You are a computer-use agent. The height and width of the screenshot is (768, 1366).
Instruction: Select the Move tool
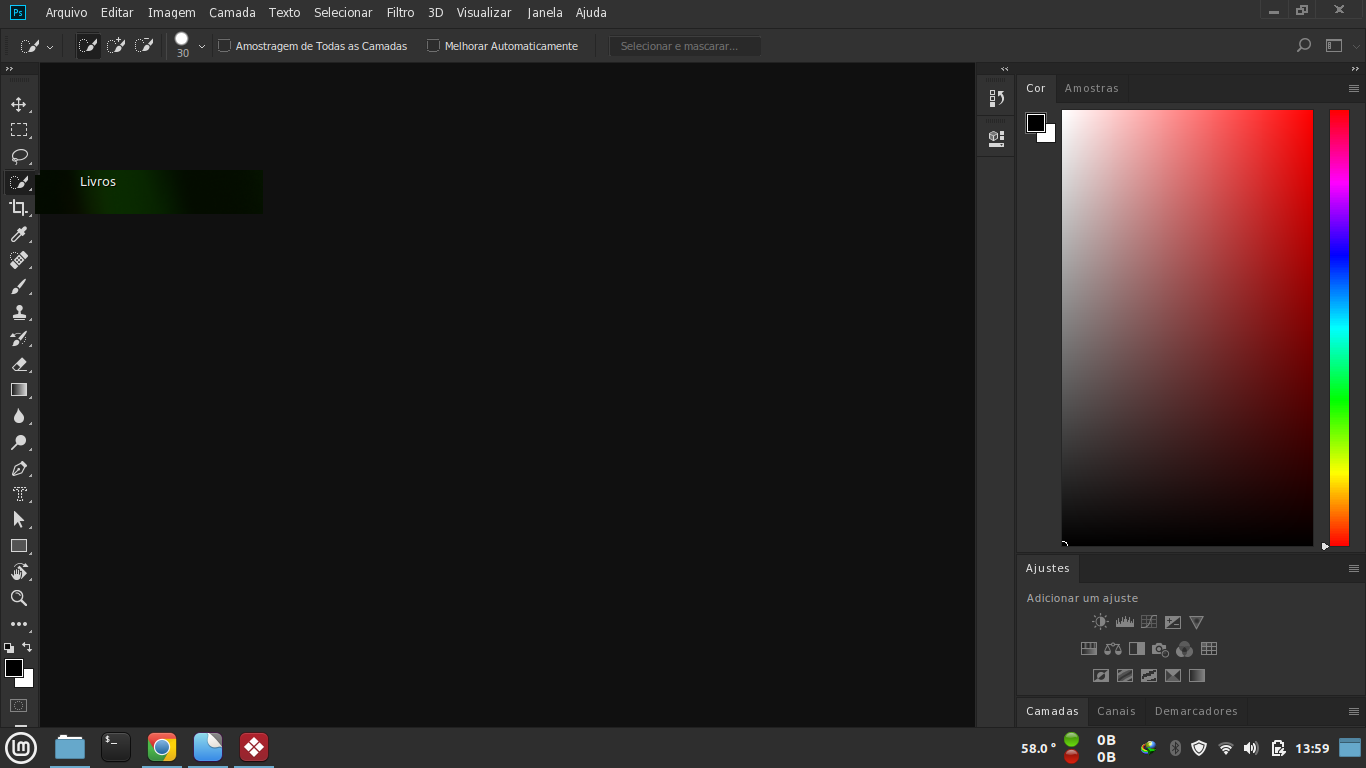tap(18, 105)
